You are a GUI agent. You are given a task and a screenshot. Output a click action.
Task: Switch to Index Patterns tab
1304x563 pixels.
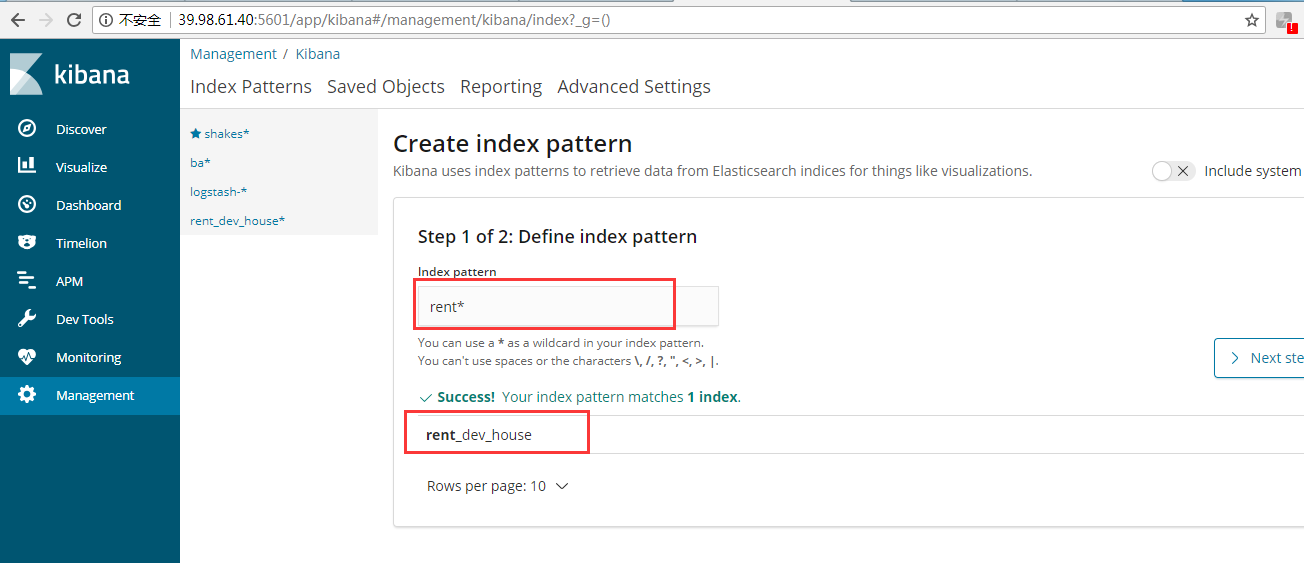click(251, 87)
